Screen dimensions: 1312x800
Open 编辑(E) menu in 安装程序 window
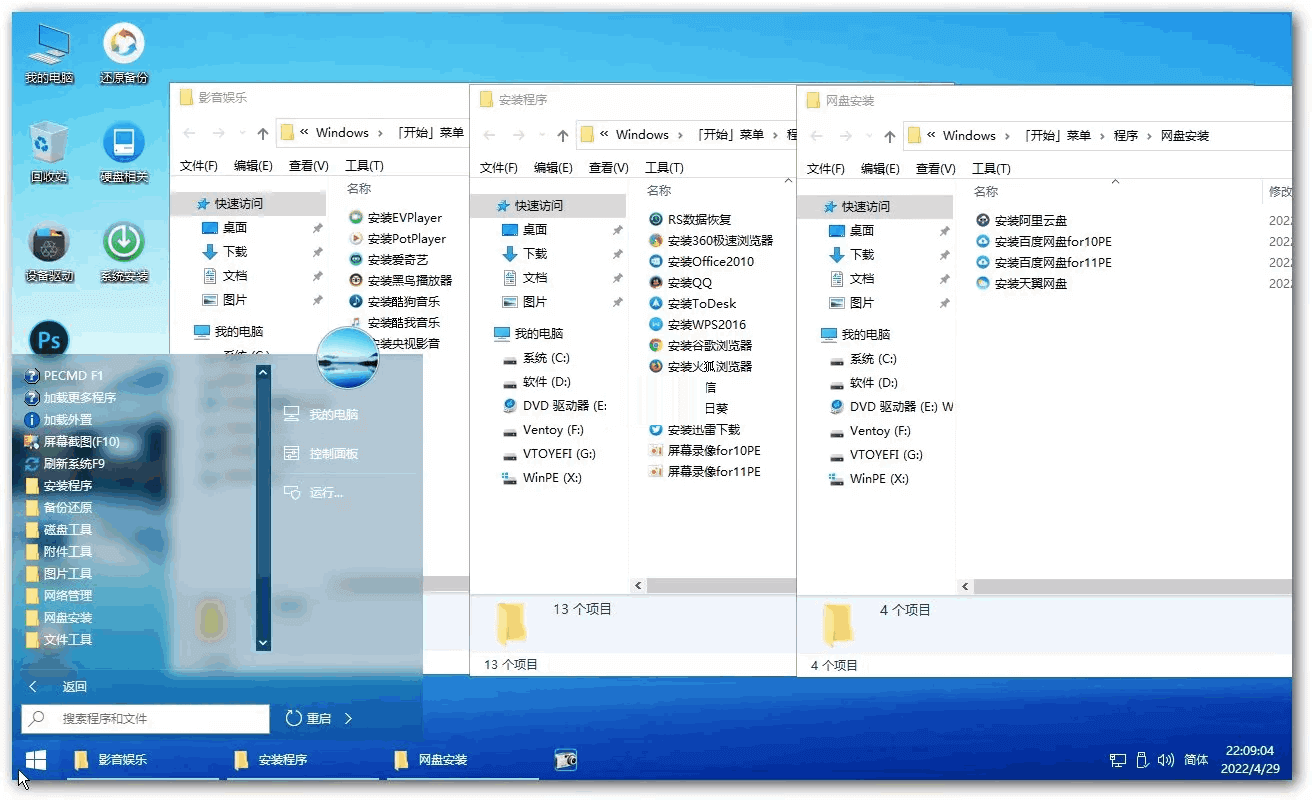(x=553, y=167)
